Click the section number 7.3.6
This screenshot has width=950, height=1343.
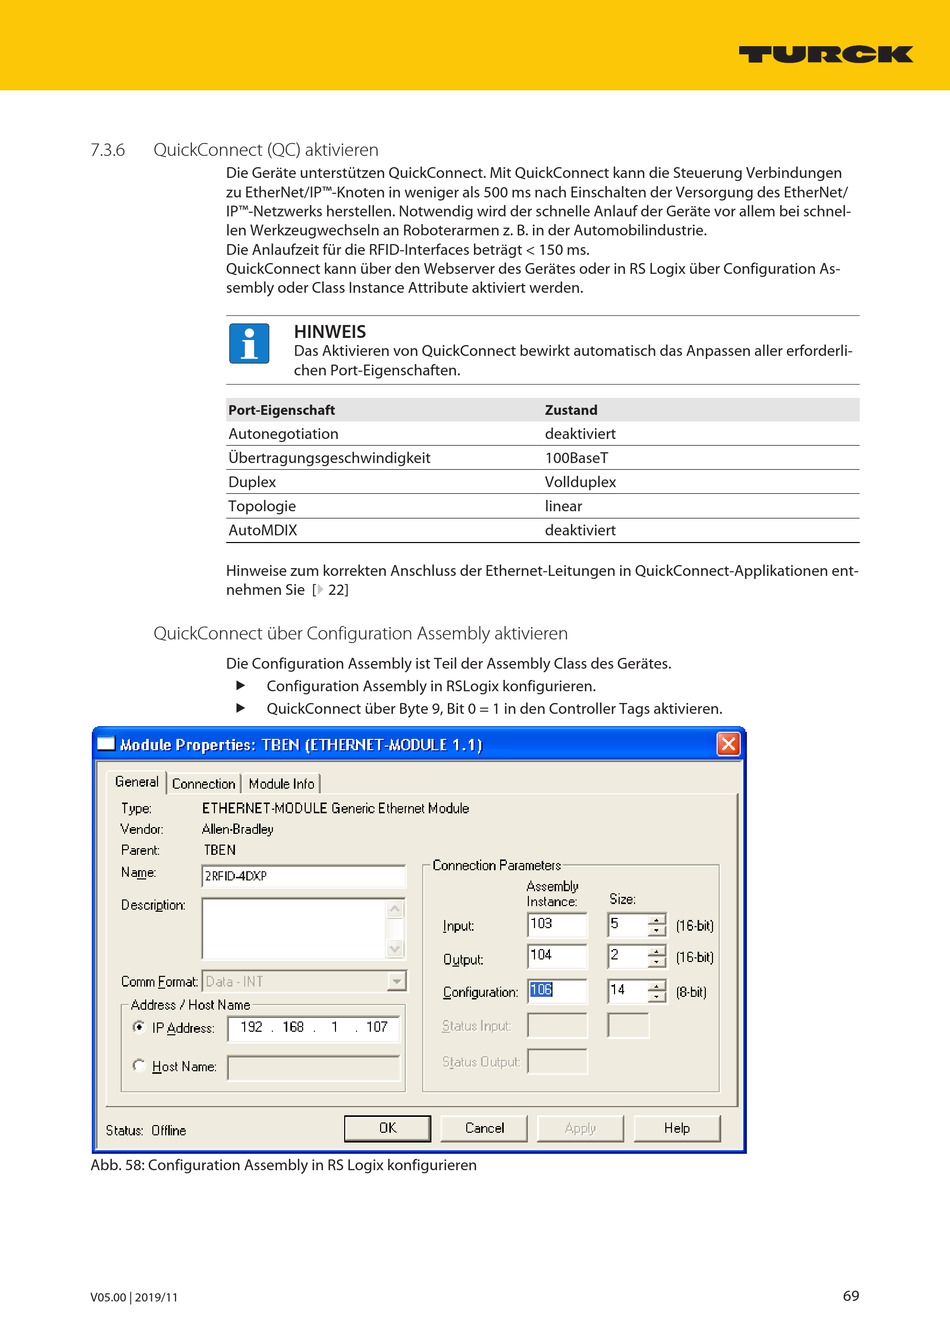click(108, 150)
